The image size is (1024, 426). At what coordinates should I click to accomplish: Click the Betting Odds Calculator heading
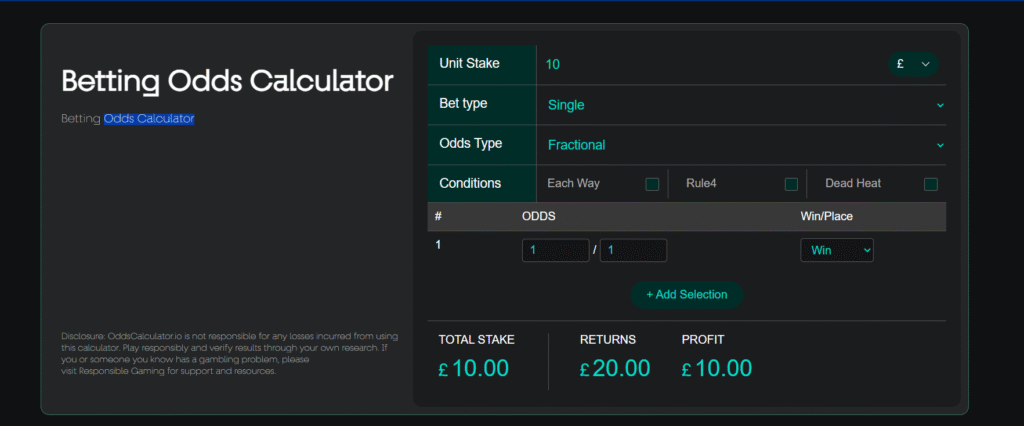click(x=227, y=81)
